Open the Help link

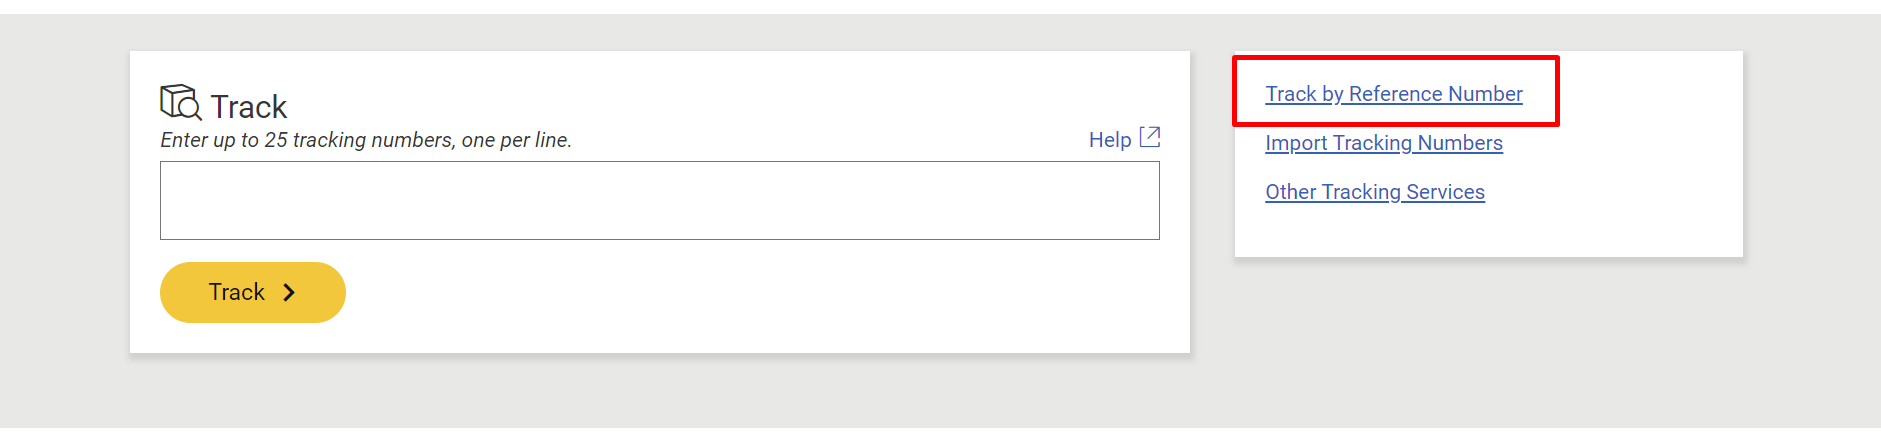1124,139
